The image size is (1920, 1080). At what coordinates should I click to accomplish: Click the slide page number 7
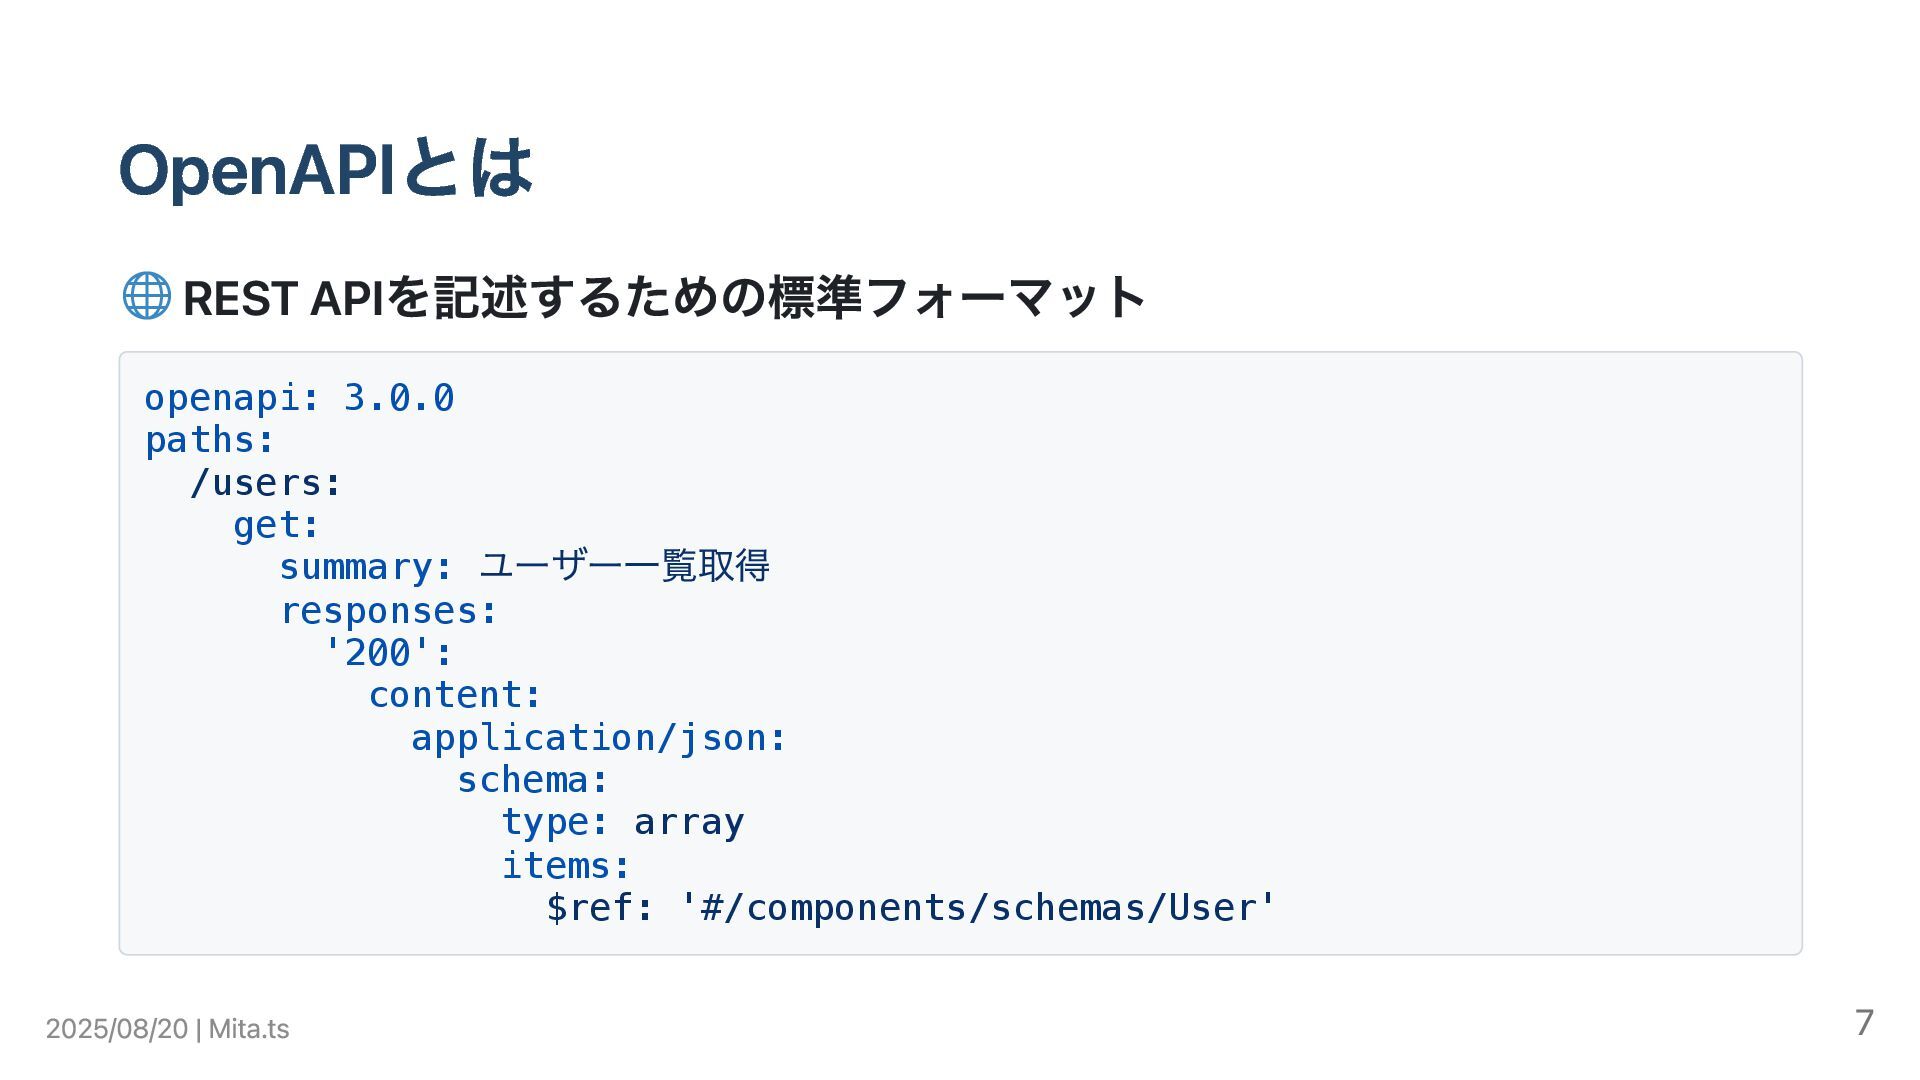click(x=1864, y=1023)
